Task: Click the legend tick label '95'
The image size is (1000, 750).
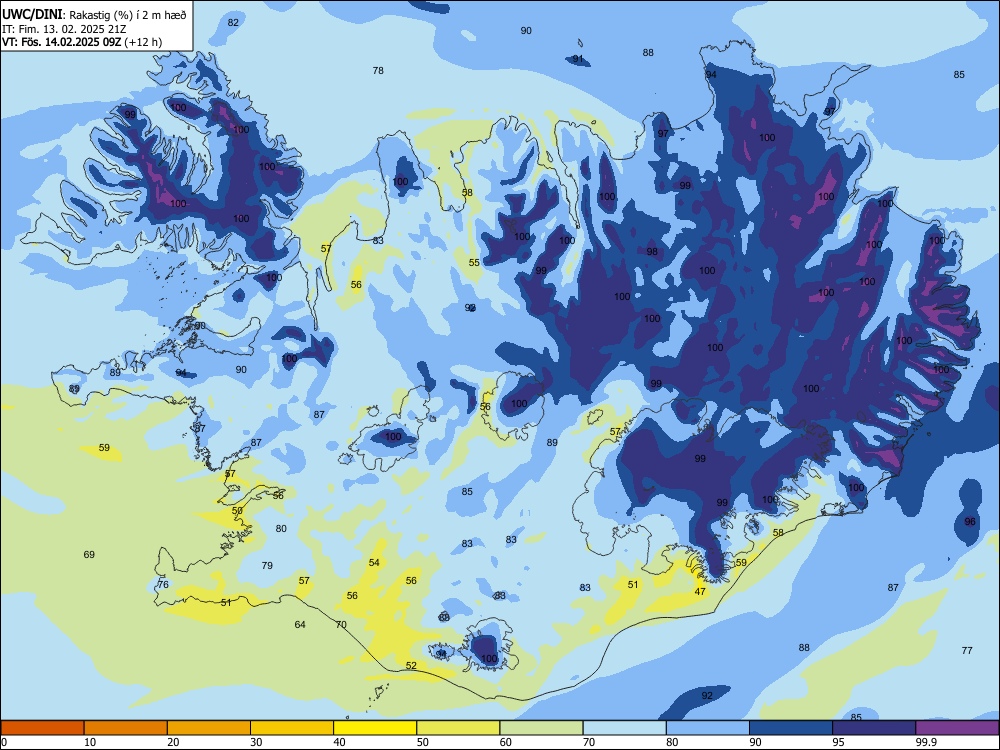Action: 838,742
